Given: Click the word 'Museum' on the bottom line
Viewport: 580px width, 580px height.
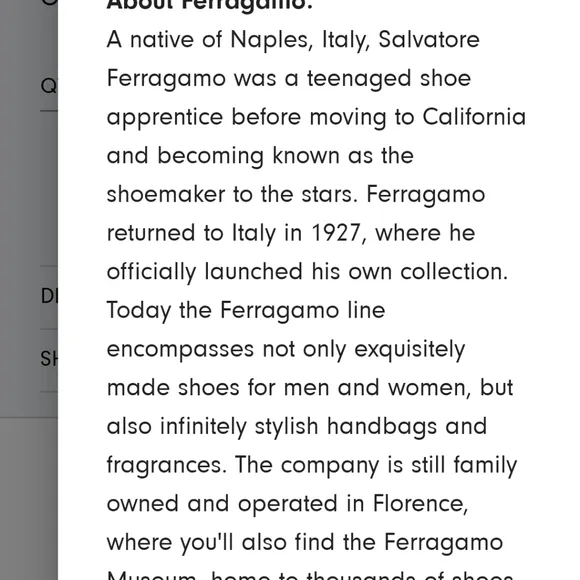Looking at the screenshot, I should click(151, 576).
